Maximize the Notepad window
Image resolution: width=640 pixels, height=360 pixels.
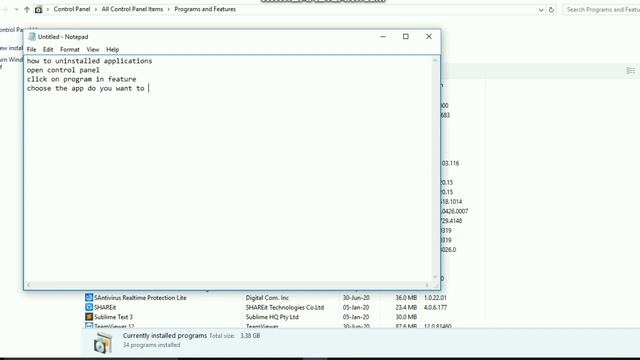click(x=406, y=36)
